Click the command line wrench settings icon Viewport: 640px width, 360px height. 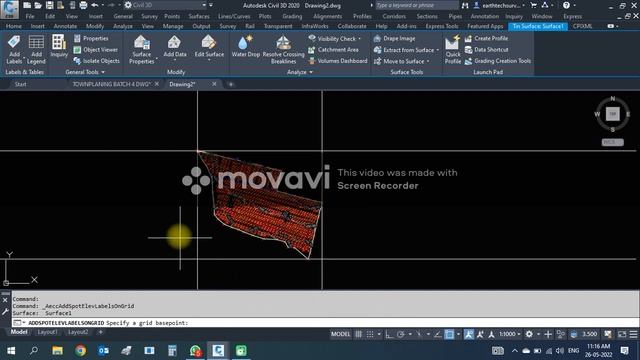click(5, 312)
